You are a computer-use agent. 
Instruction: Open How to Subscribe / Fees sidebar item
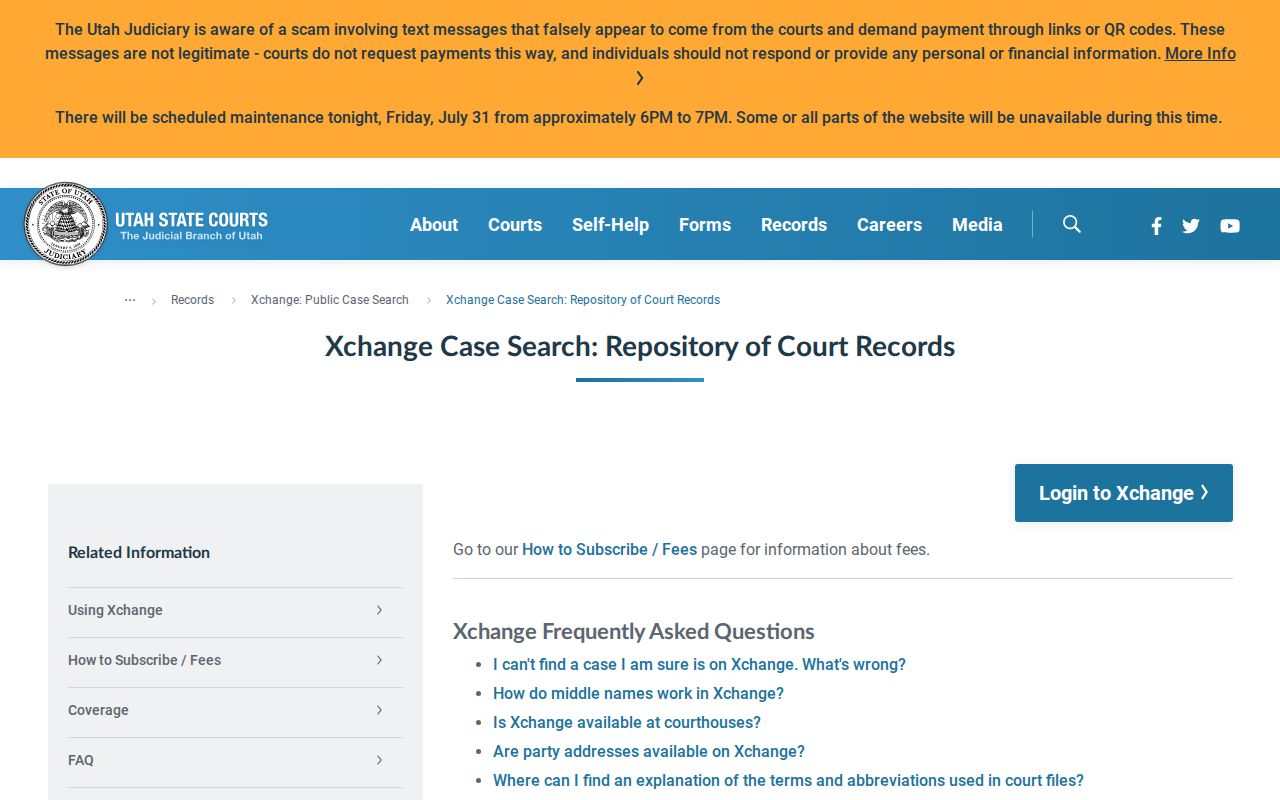[235, 660]
